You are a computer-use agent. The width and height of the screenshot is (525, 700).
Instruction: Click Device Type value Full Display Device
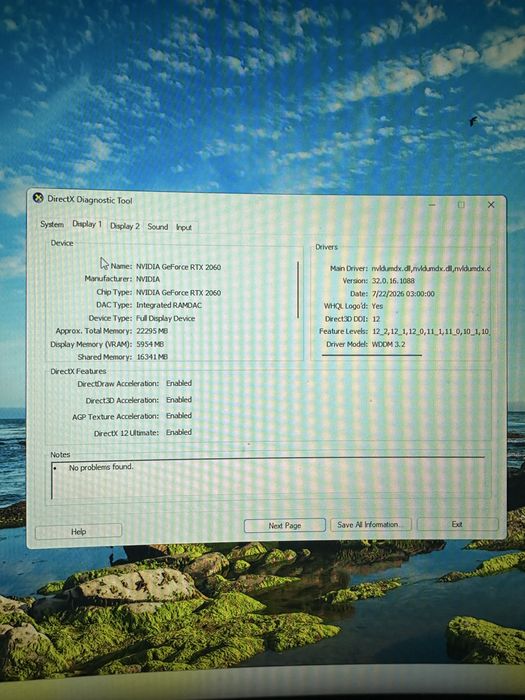[x=165, y=318]
